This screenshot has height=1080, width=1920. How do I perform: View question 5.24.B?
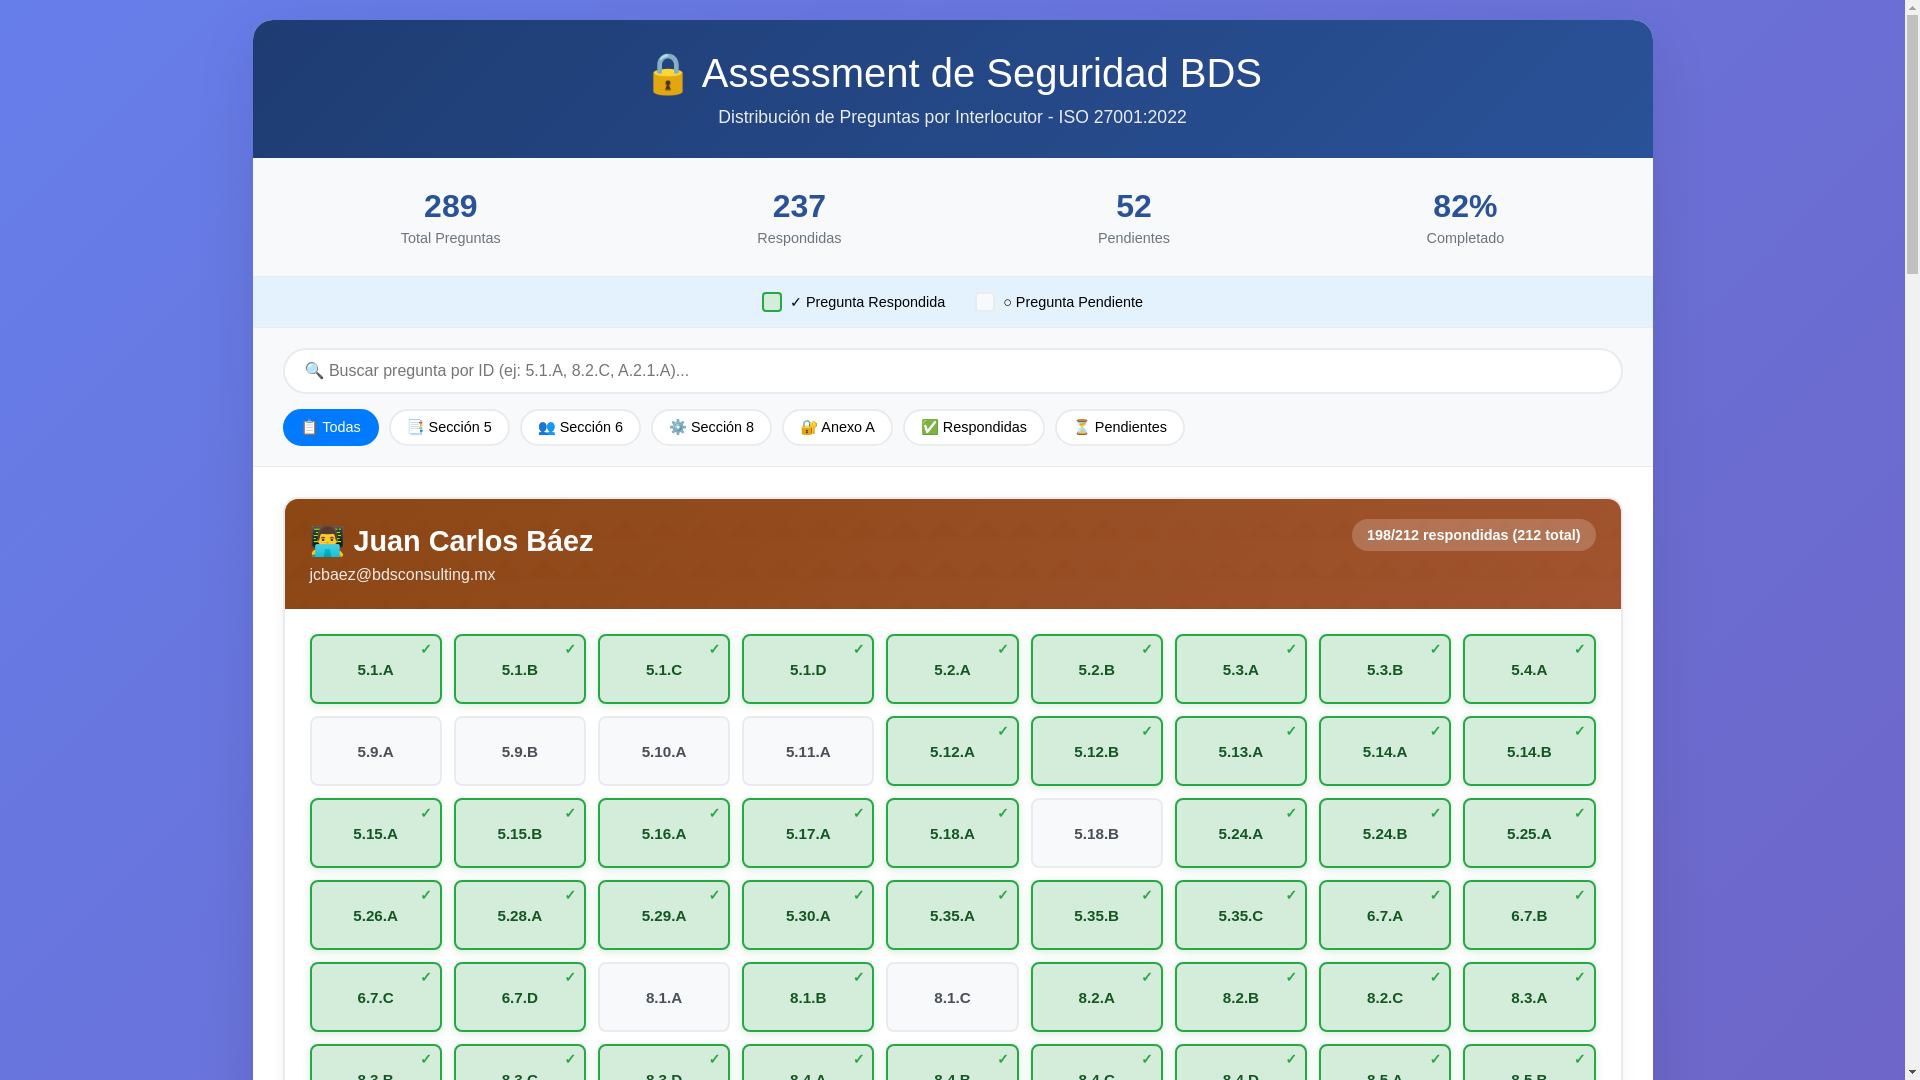pyautogui.click(x=1385, y=833)
